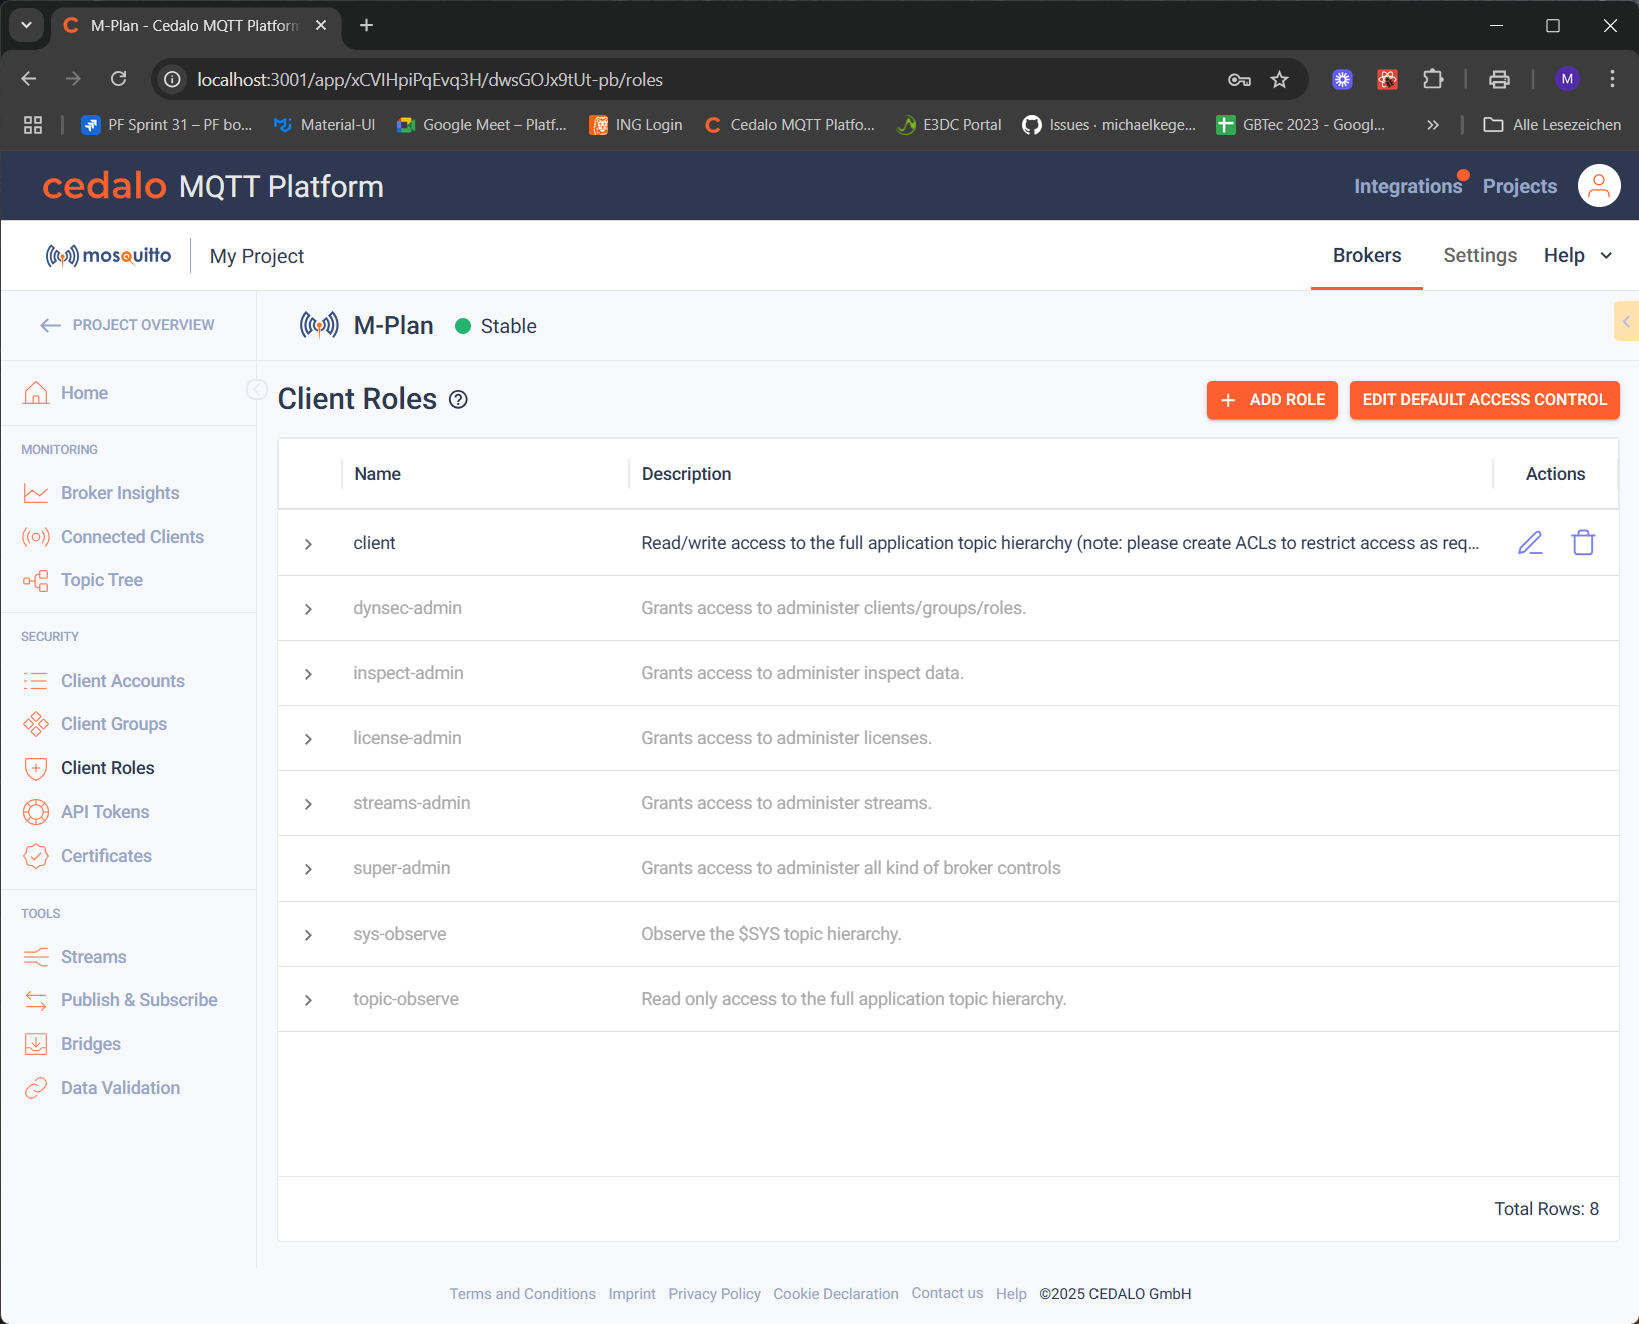Viewport: 1639px width, 1324px height.
Task: Click browser back arrow
Action: (29, 79)
